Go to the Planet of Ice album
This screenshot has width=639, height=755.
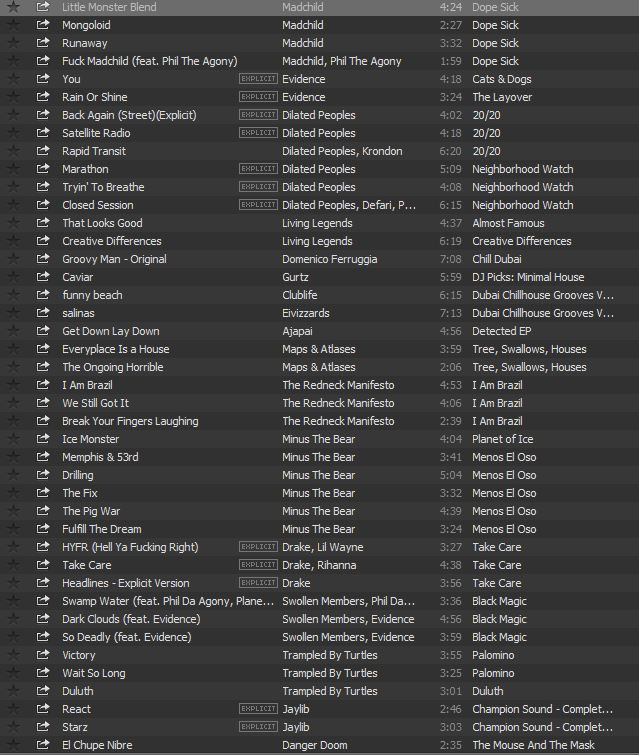(502, 439)
